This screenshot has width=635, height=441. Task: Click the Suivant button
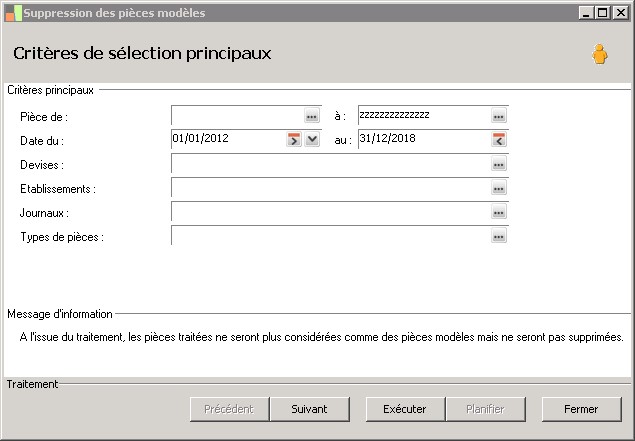coord(309,409)
